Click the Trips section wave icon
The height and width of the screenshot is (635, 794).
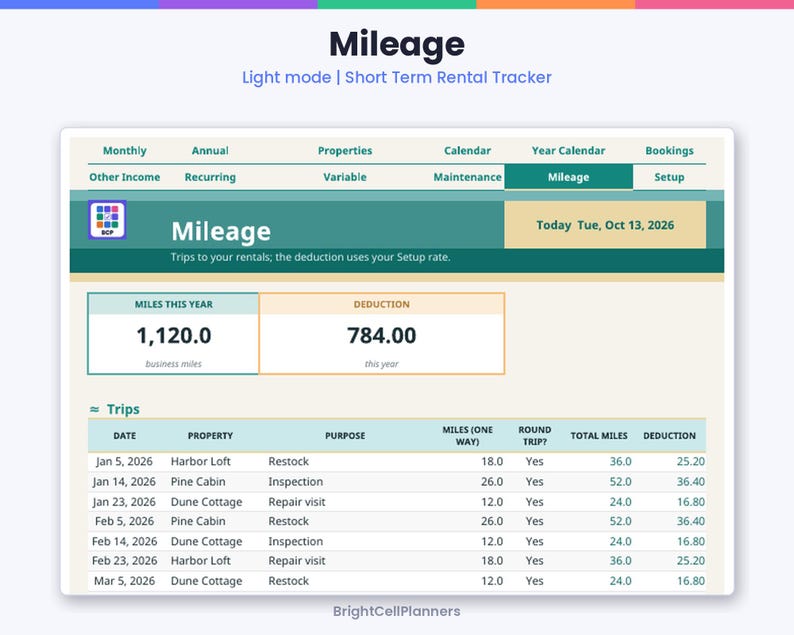[94, 409]
